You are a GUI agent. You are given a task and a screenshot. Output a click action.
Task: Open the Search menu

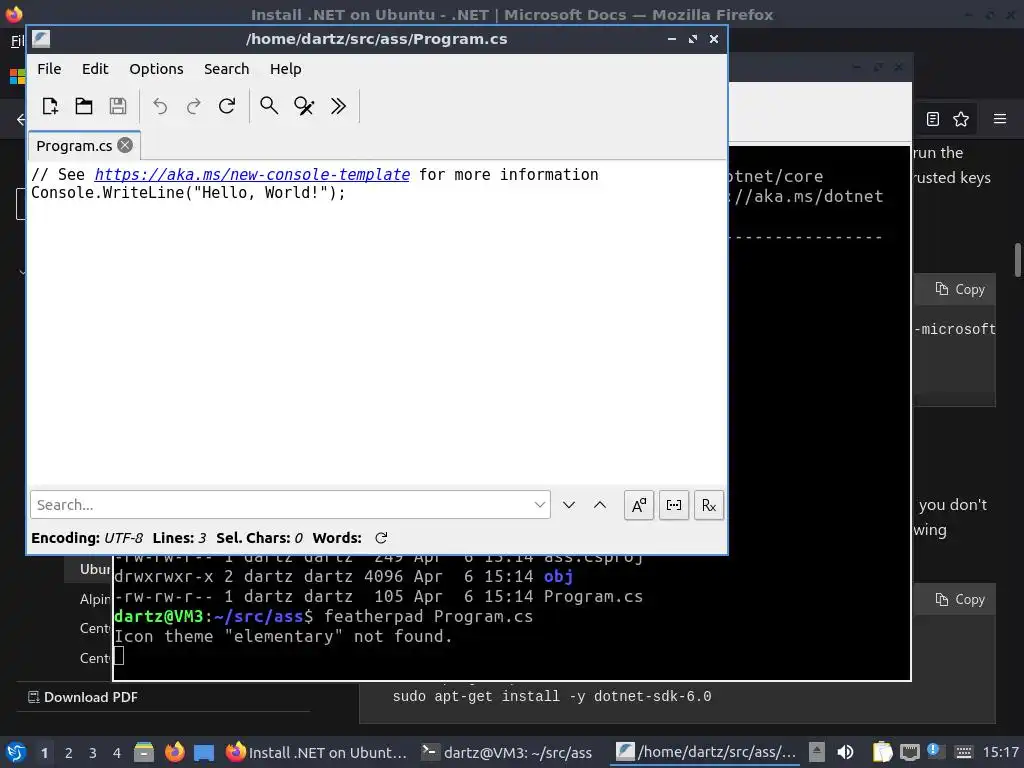(x=227, y=69)
